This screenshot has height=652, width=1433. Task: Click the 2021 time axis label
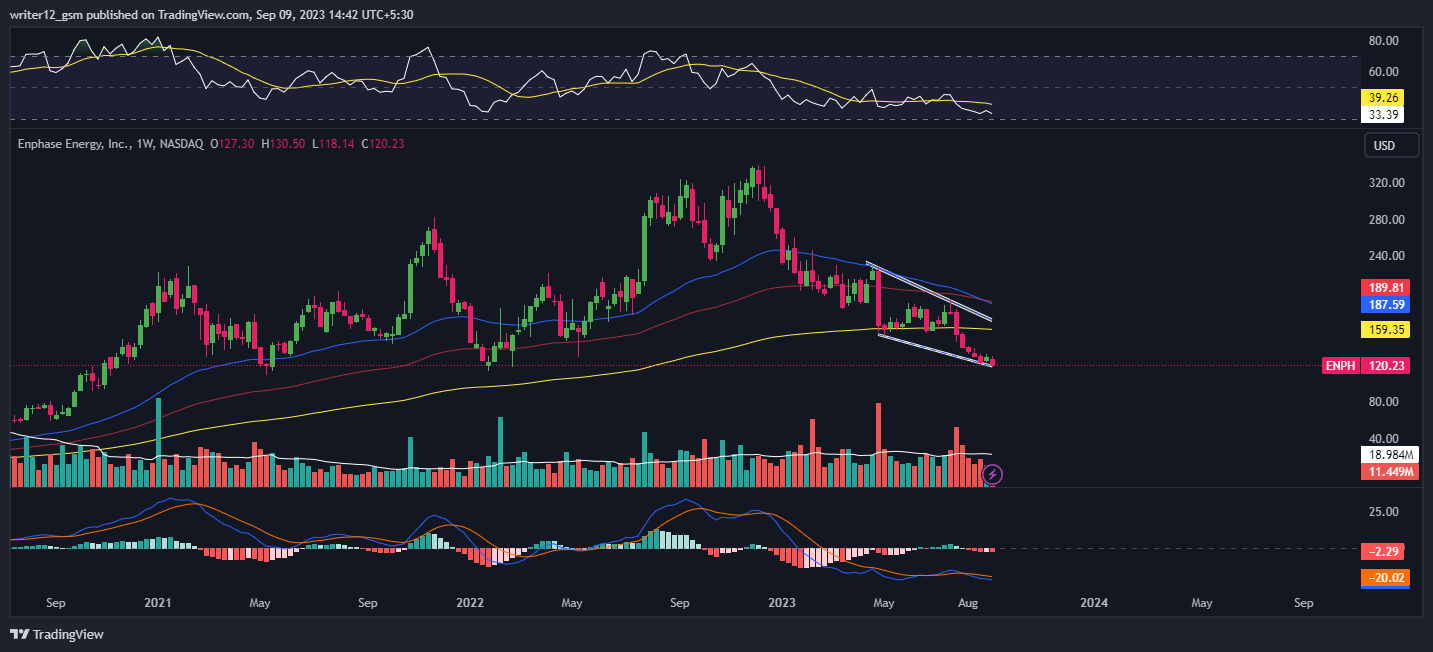click(x=158, y=603)
